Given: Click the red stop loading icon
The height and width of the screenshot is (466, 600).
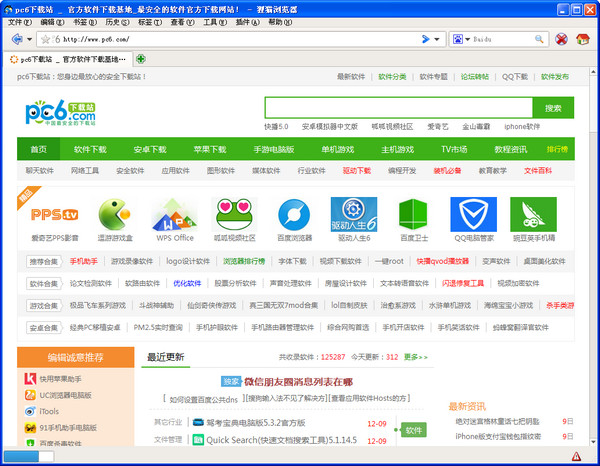Looking at the screenshot, I should 561,39.
